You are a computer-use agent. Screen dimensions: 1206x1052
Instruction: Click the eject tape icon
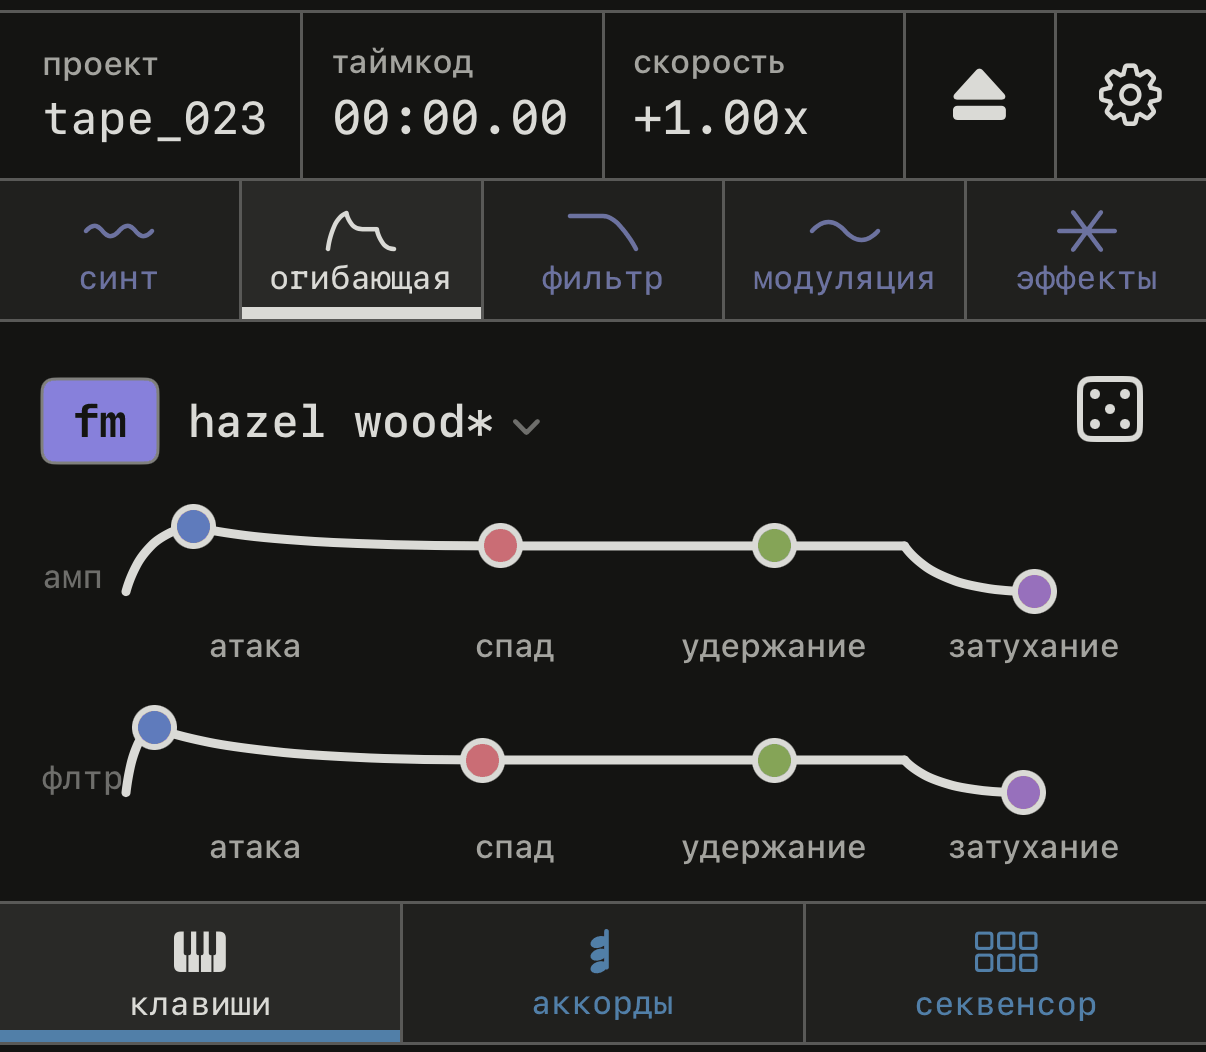(979, 95)
